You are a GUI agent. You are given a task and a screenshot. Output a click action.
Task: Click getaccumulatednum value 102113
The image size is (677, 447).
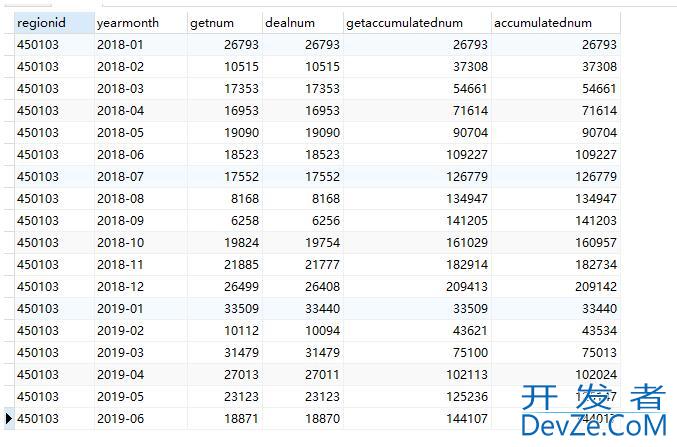point(417,375)
